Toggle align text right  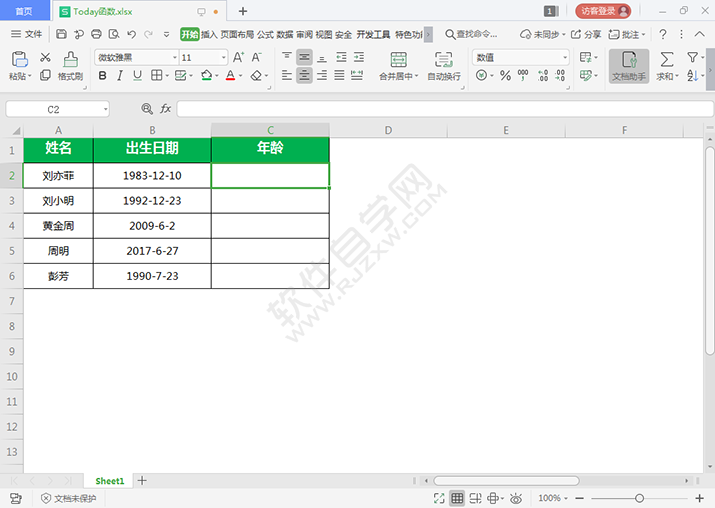[x=322, y=75]
